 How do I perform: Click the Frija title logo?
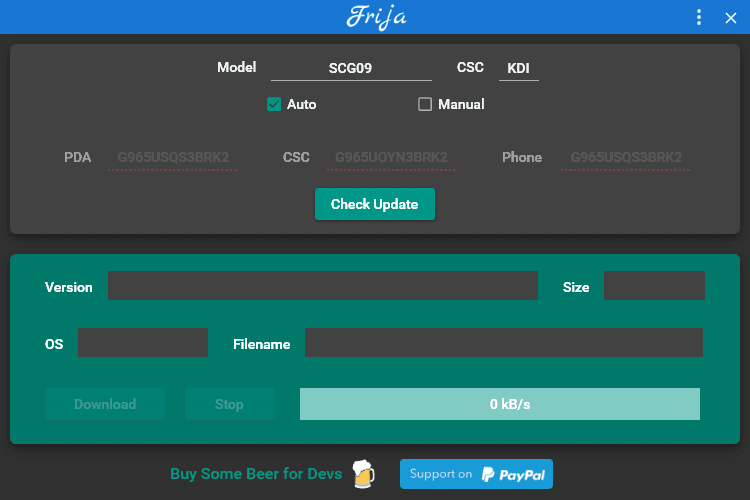376,17
